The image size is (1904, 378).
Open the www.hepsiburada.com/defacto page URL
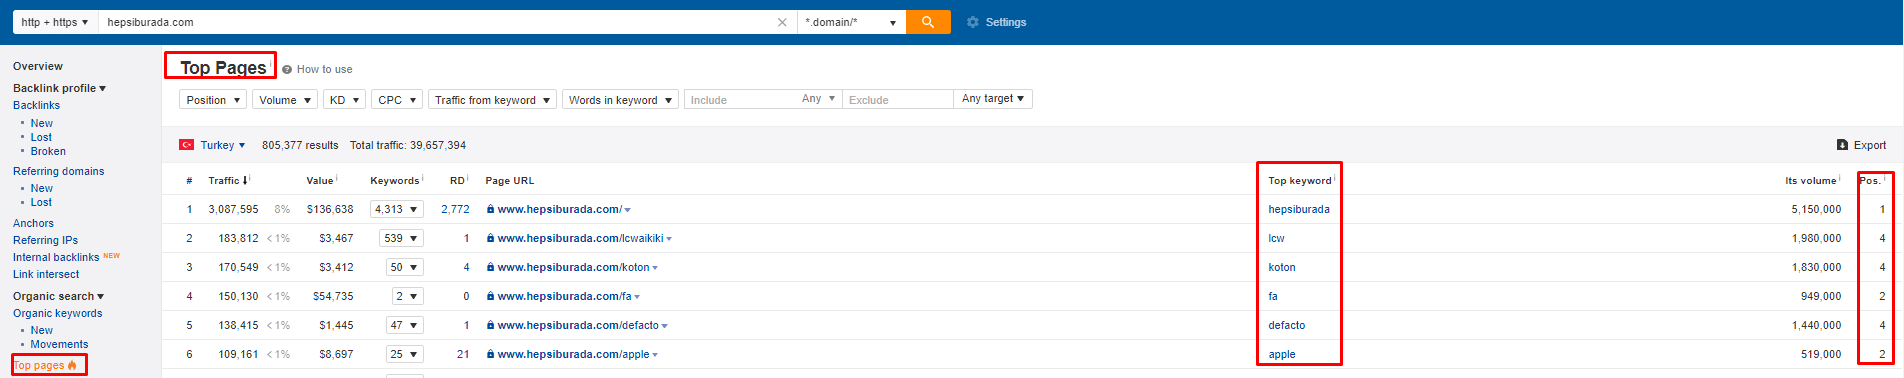[578, 325]
